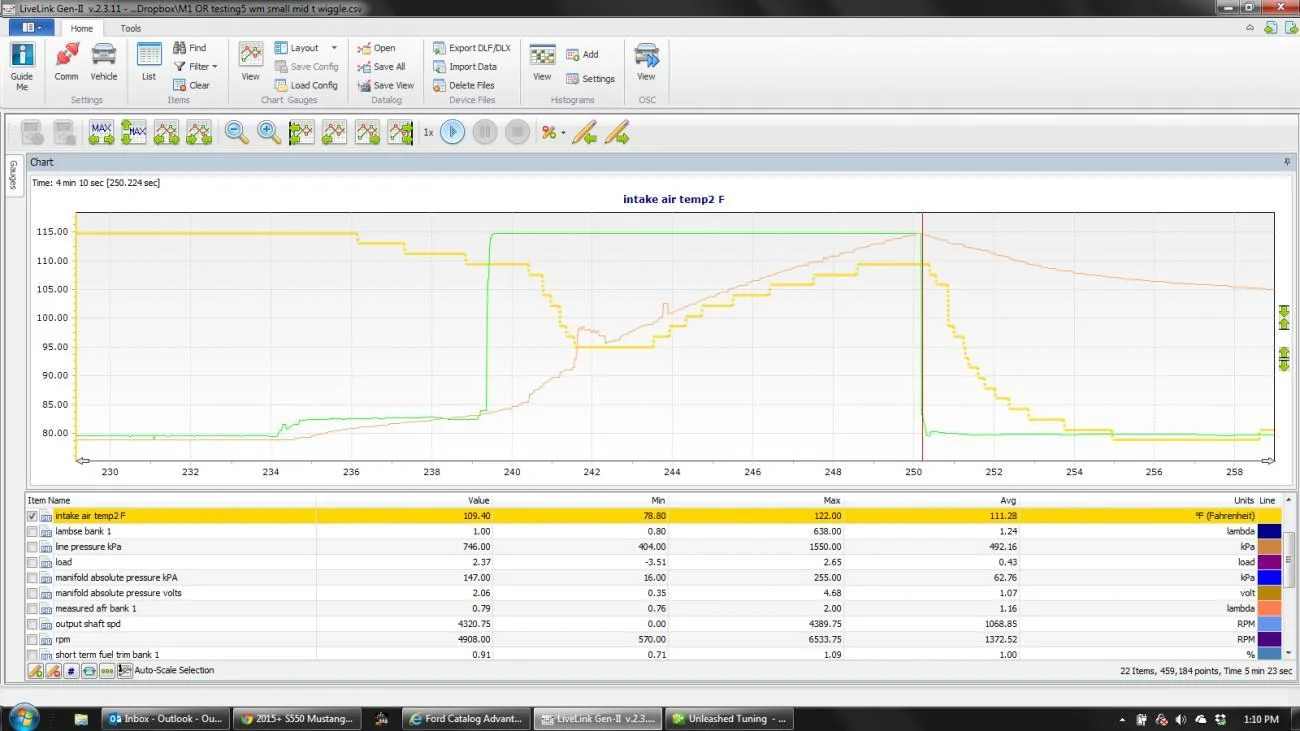Open the Windows Start menu

(22, 717)
